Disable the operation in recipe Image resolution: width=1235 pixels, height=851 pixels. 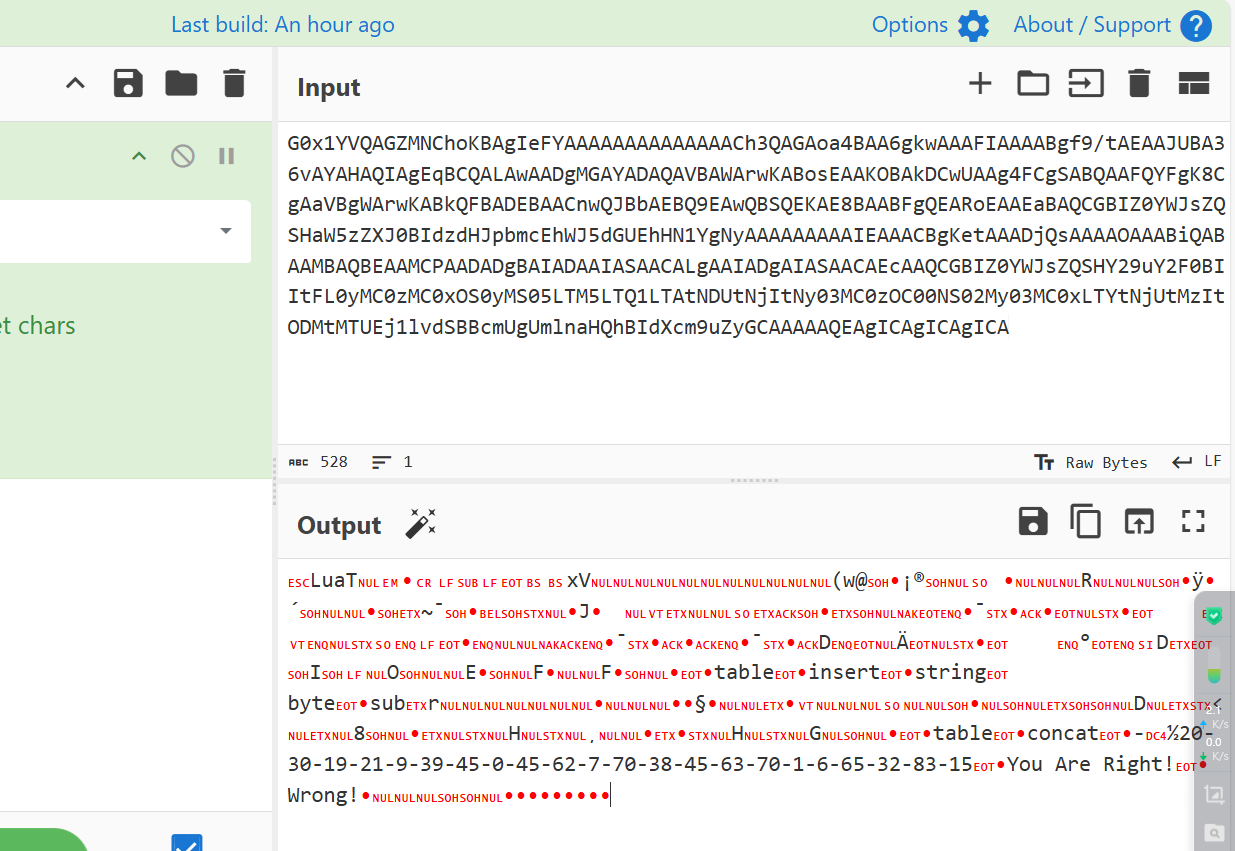tap(182, 156)
